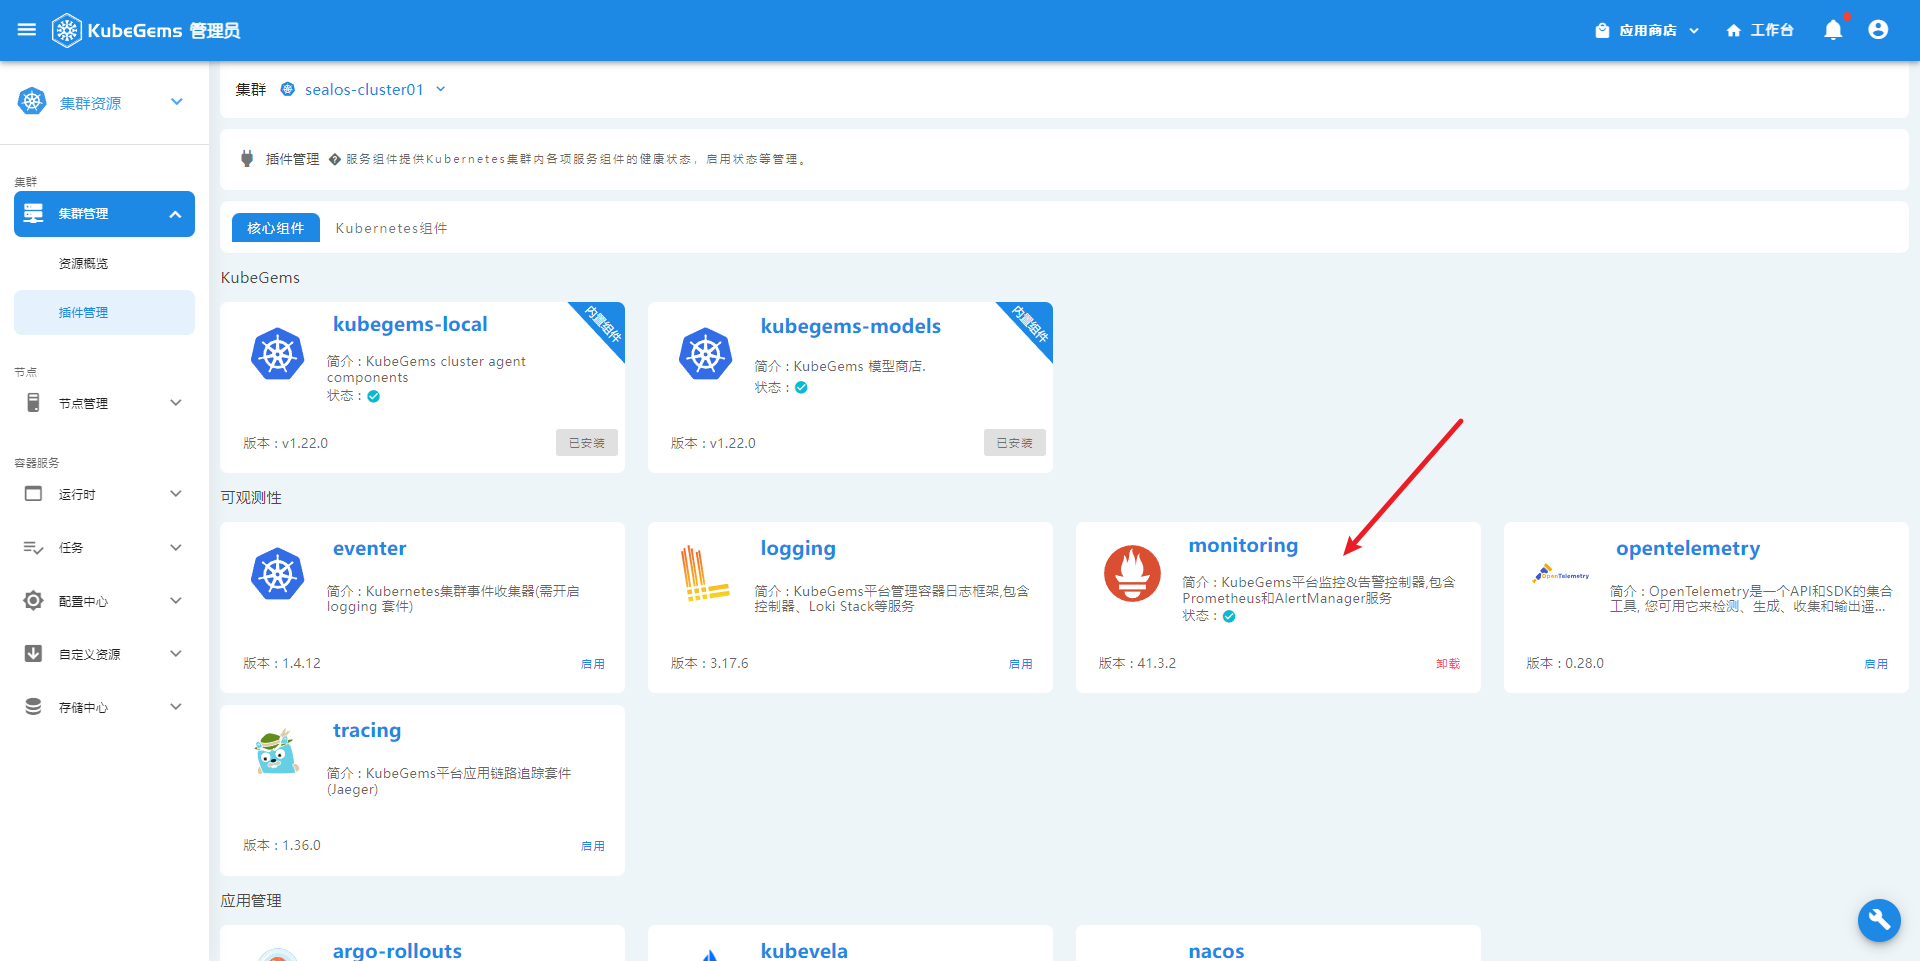Viewport: 1920px width, 961px height.
Task: Open the hamburger menu icon
Action: (x=27, y=30)
